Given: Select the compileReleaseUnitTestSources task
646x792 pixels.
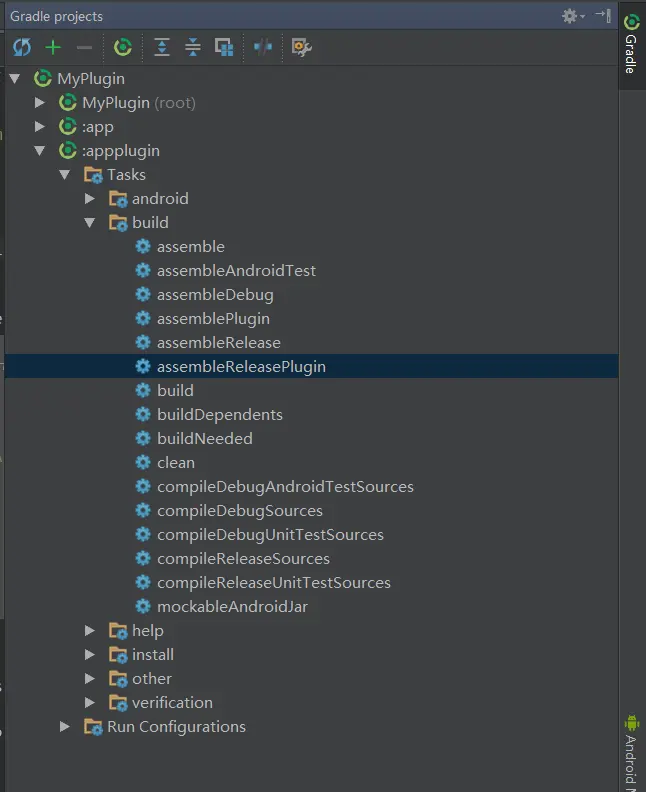Looking at the screenshot, I should 273,582.
